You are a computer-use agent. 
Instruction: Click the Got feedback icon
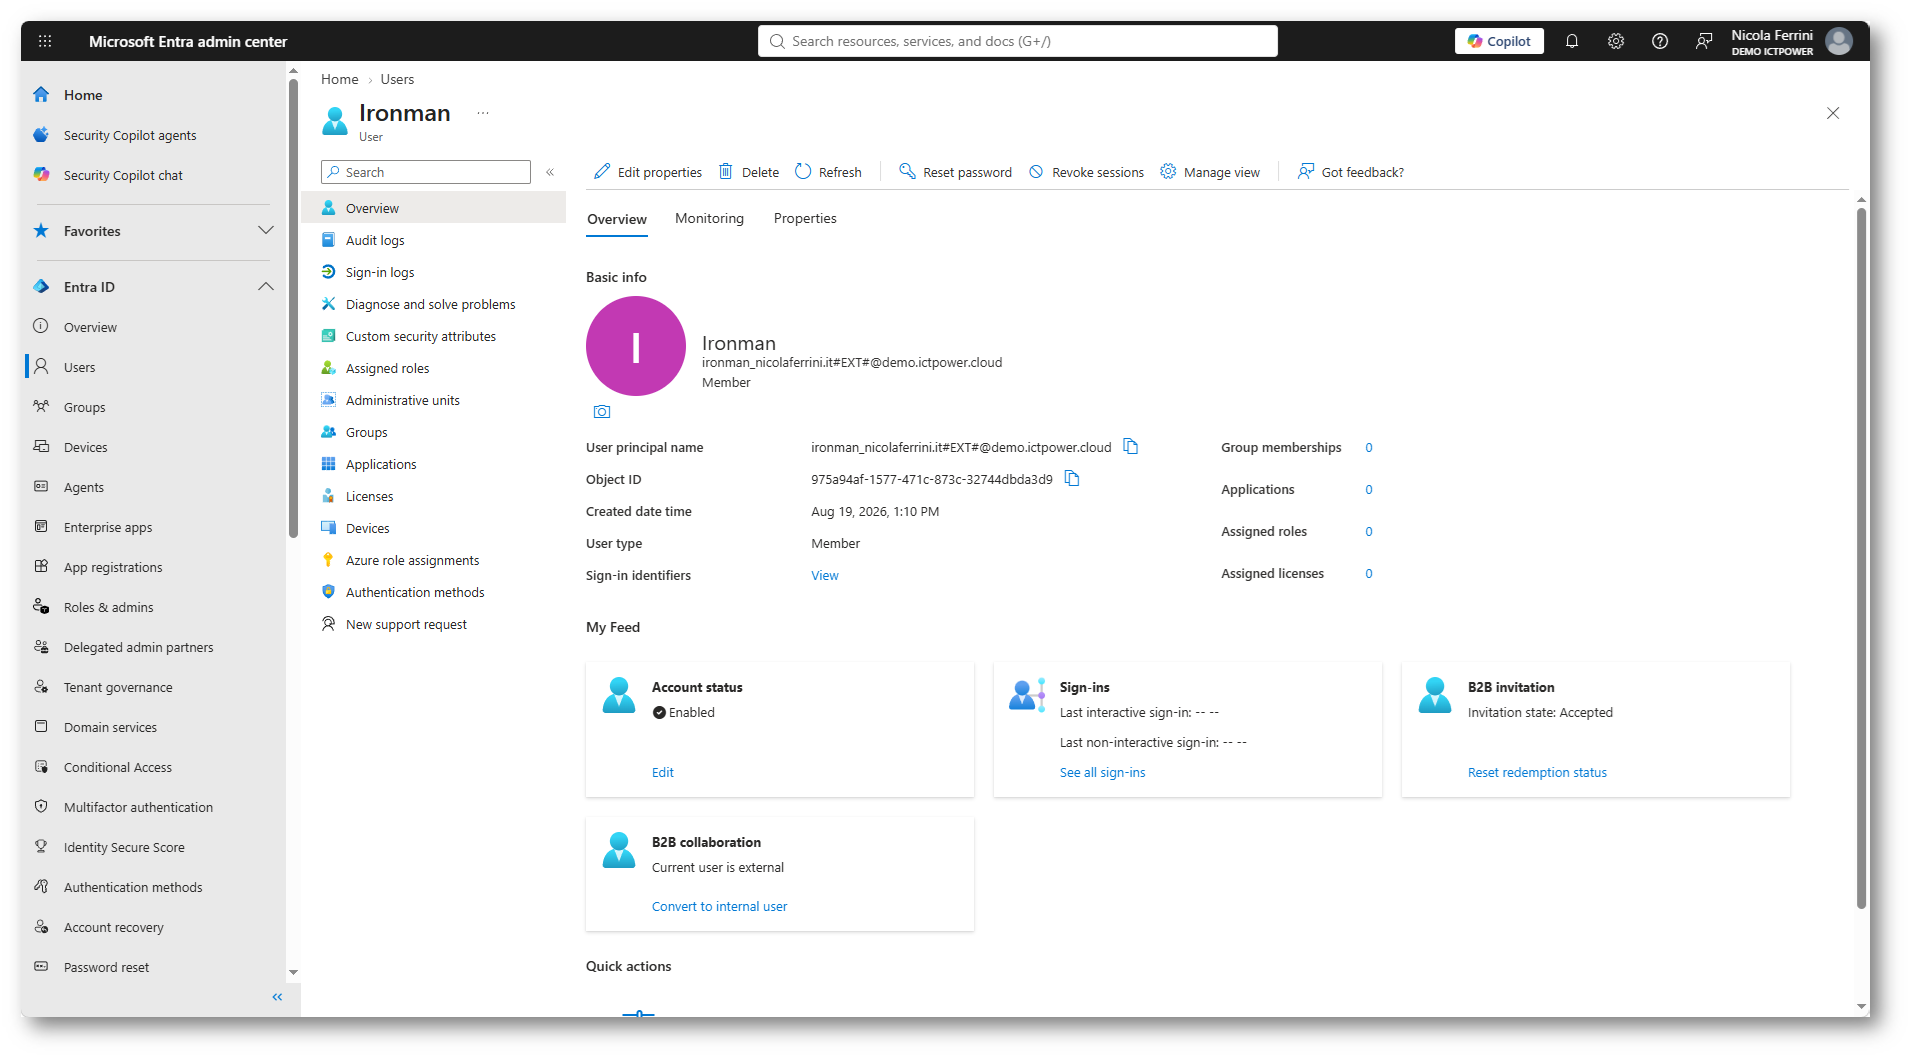pos(1306,171)
